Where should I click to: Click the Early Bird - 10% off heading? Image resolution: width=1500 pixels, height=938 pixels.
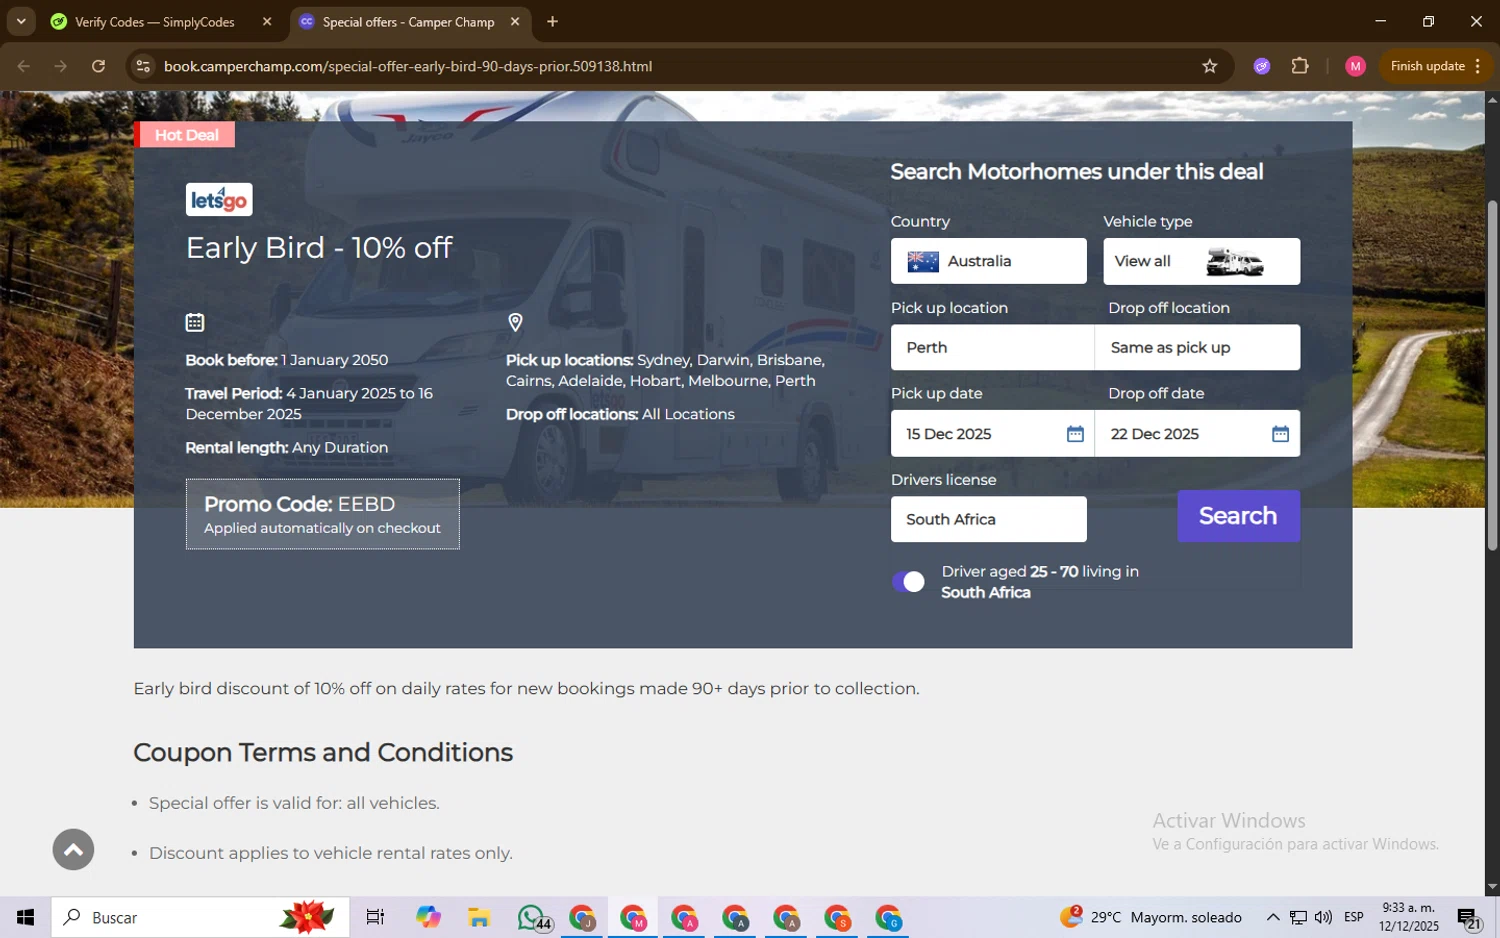[x=319, y=248]
